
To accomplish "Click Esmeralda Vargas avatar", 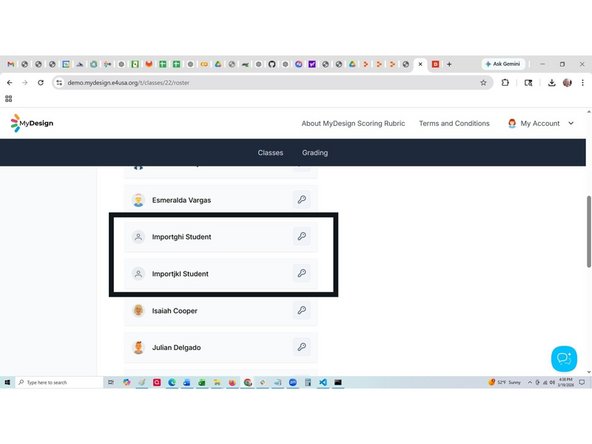I will pyautogui.click(x=139, y=200).
